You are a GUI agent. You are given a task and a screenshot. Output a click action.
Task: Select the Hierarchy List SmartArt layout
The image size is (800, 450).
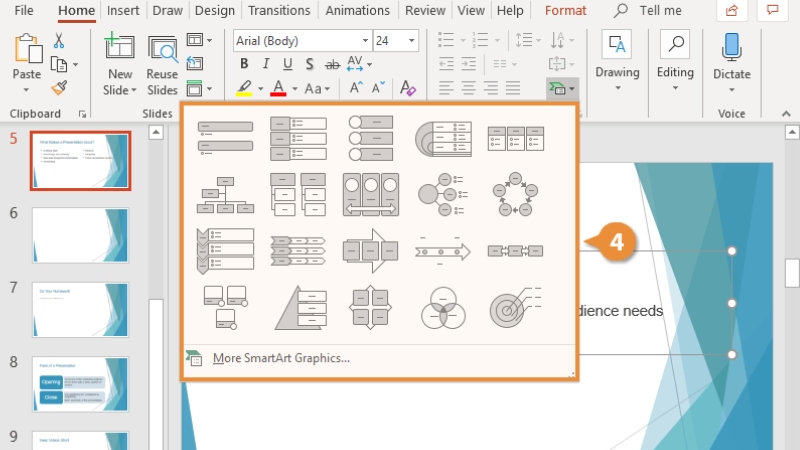tap(298, 194)
